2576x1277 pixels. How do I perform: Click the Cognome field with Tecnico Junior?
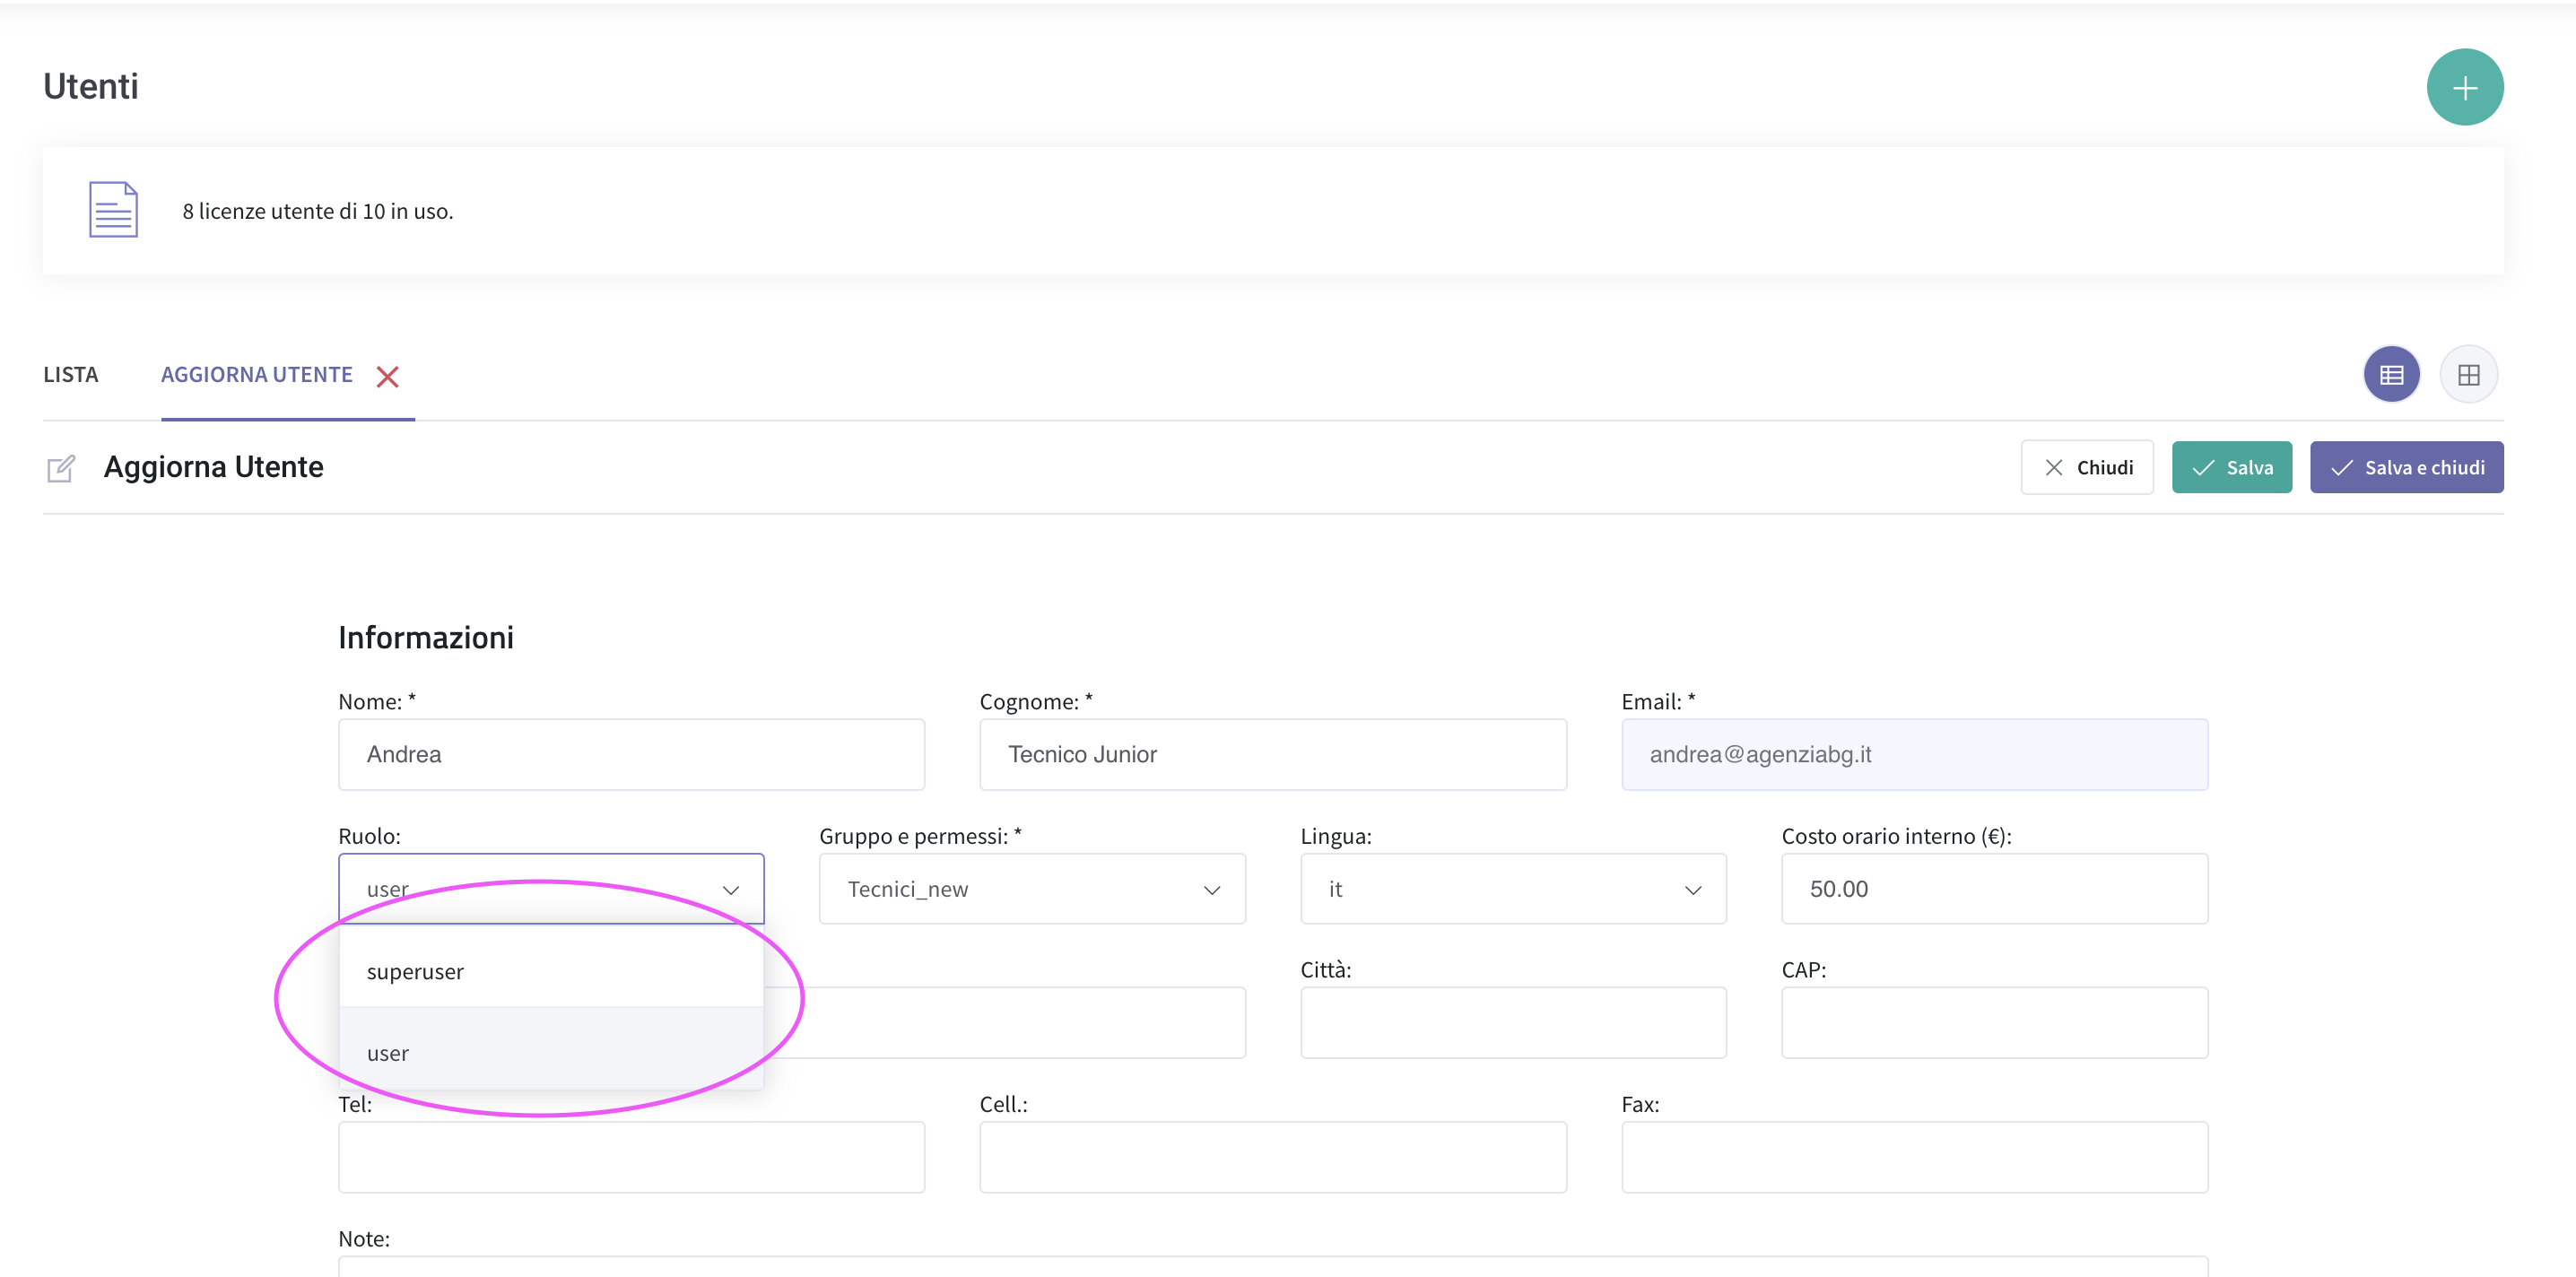1272,754
